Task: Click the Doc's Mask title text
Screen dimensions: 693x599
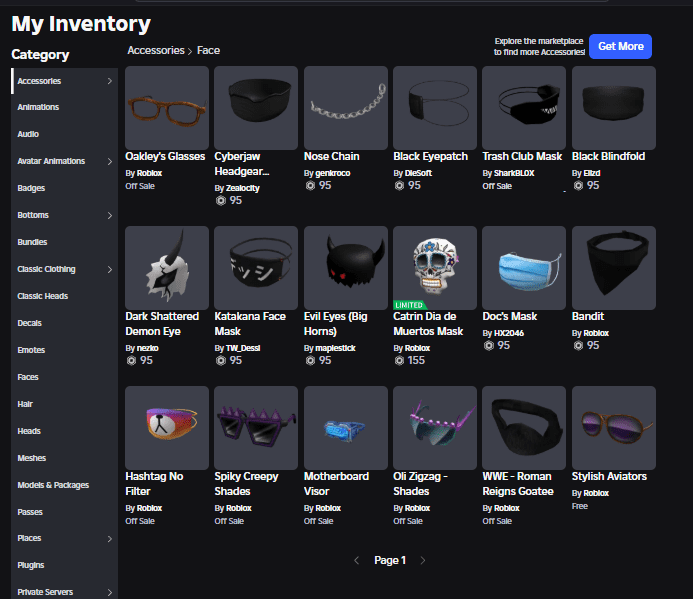Action: [x=510, y=316]
